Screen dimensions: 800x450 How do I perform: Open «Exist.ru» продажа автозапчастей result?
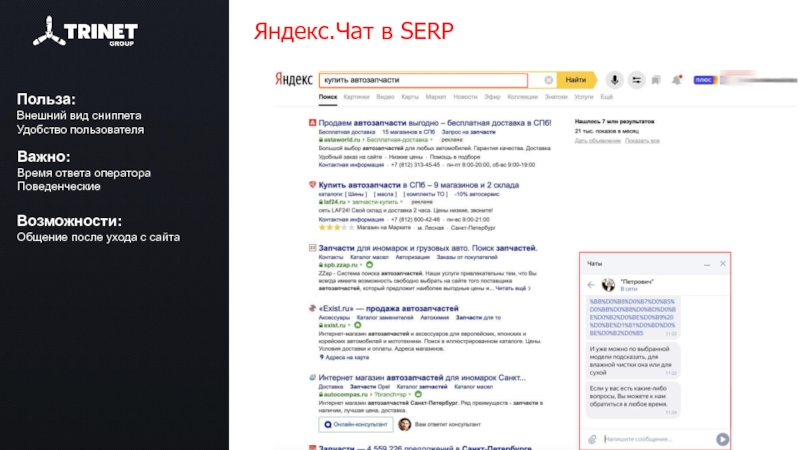pos(388,309)
